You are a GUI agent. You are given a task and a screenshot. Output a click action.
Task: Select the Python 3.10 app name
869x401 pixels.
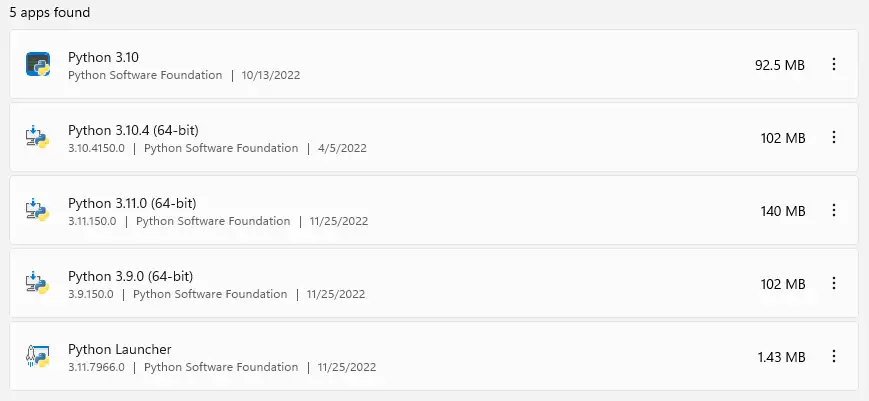point(104,57)
